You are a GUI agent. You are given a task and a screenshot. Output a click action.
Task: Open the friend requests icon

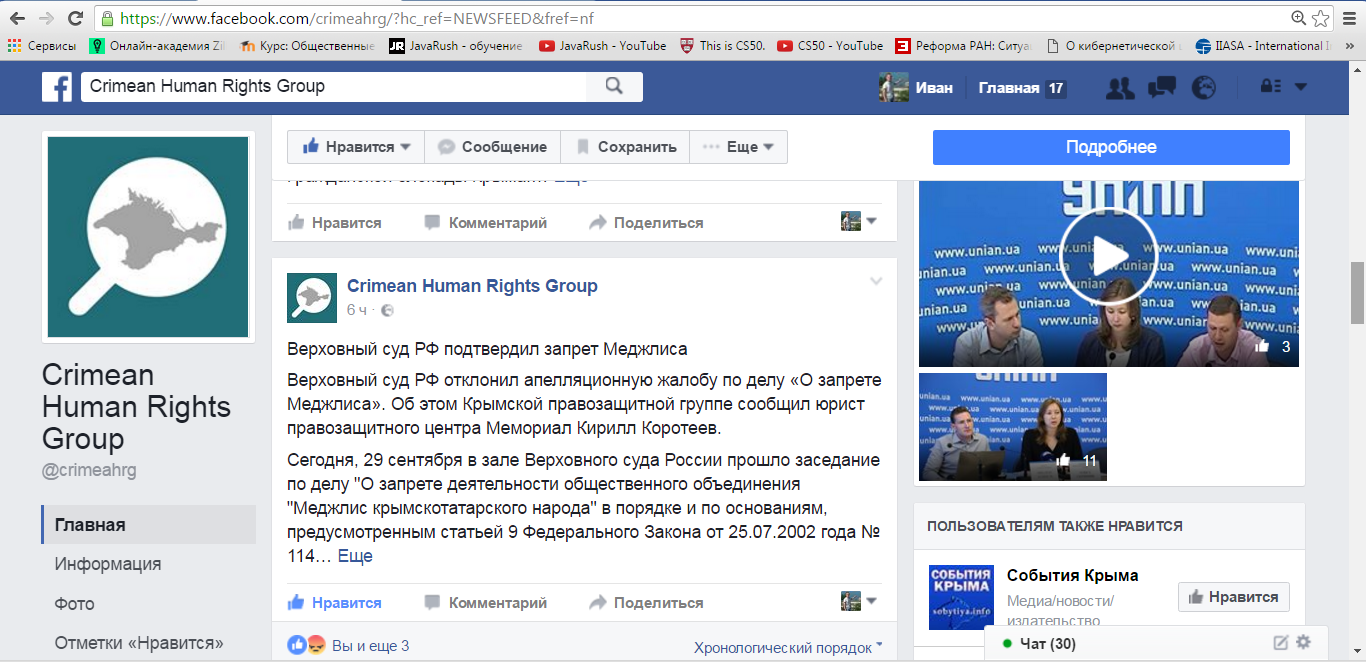(1120, 88)
